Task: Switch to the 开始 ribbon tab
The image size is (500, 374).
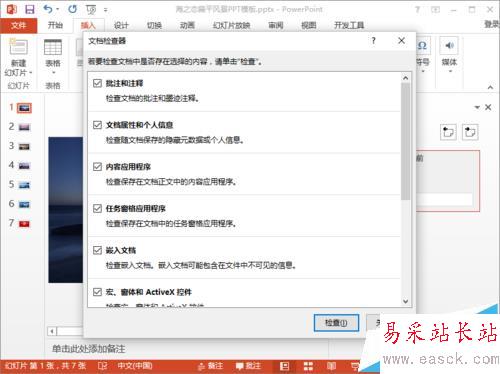Action: 55,25
